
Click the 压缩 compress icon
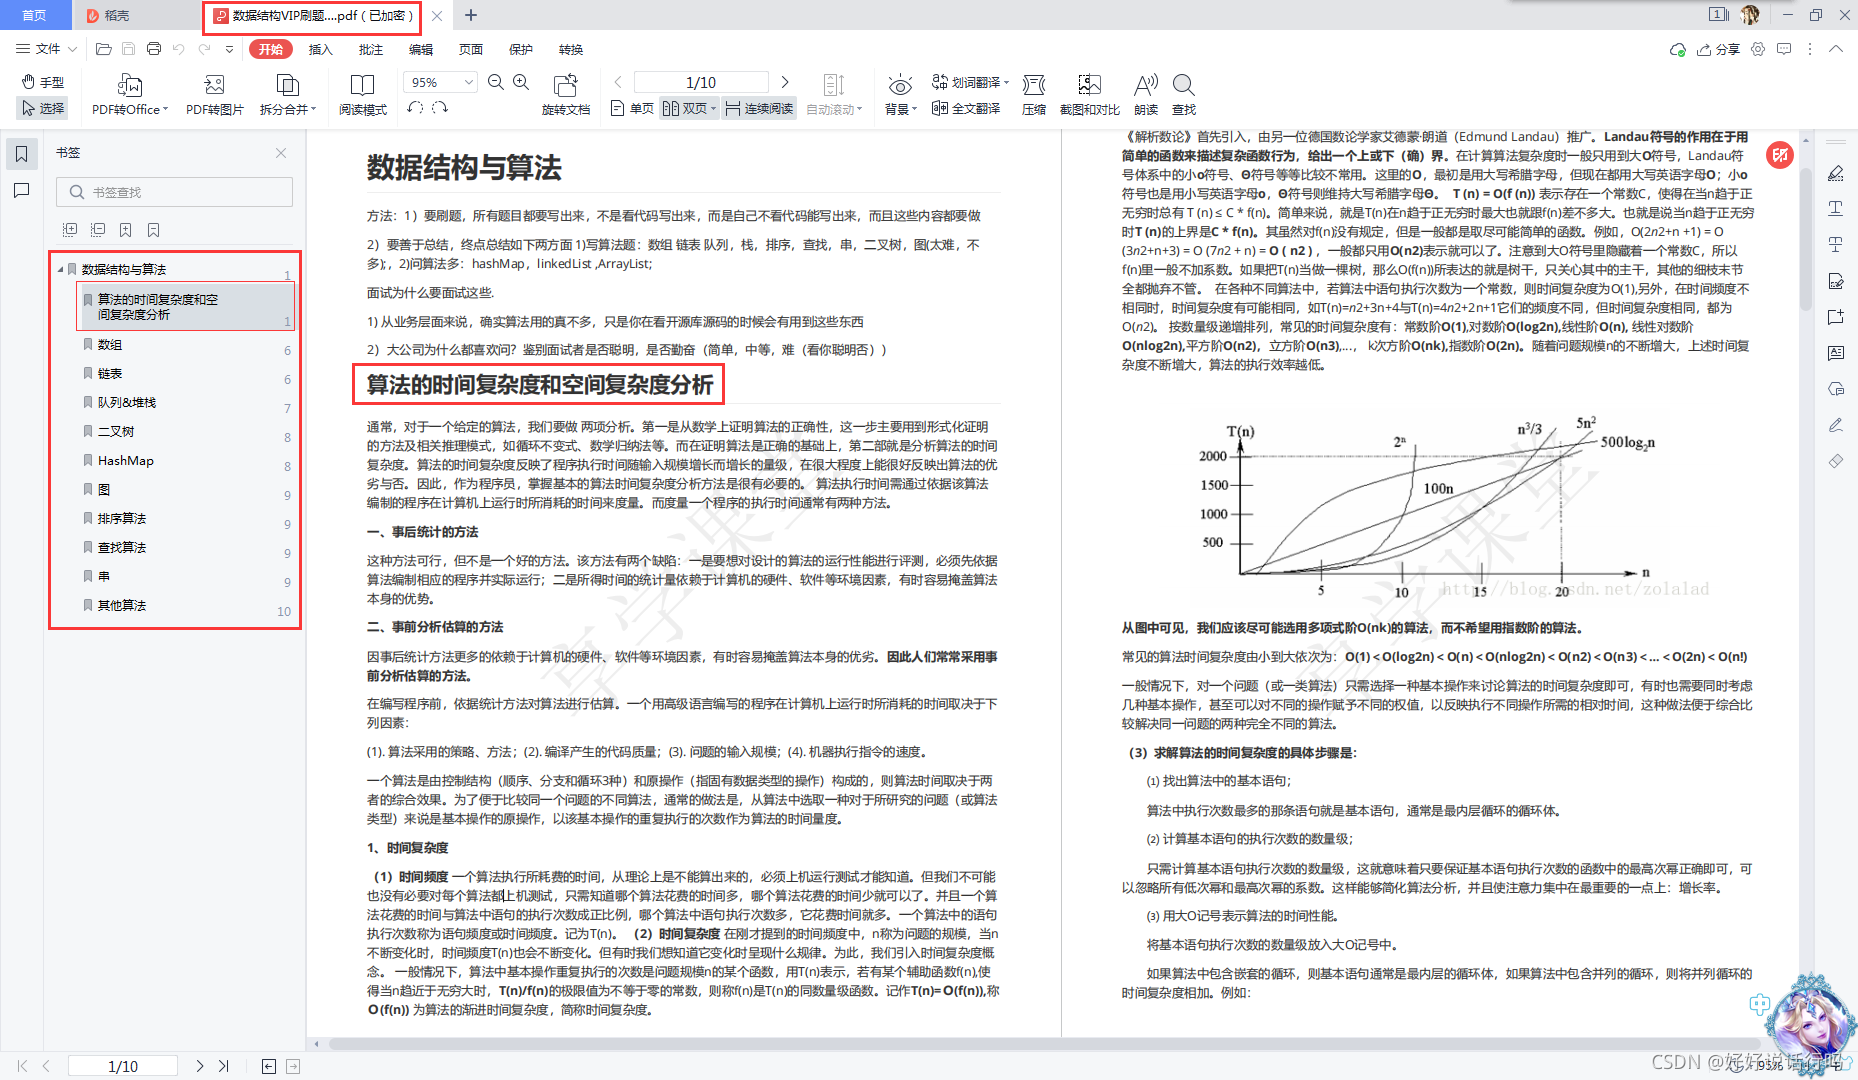coord(1033,94)
